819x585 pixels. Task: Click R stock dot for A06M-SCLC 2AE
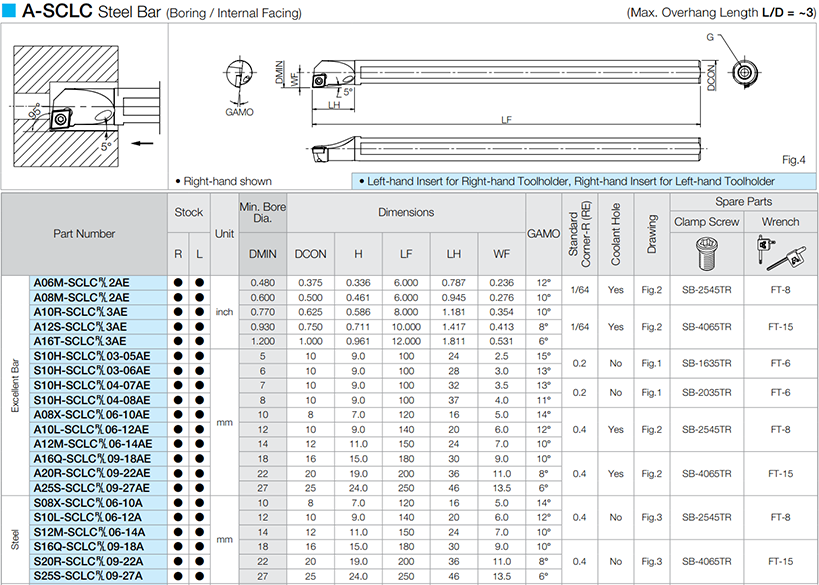tap(178, 283)
